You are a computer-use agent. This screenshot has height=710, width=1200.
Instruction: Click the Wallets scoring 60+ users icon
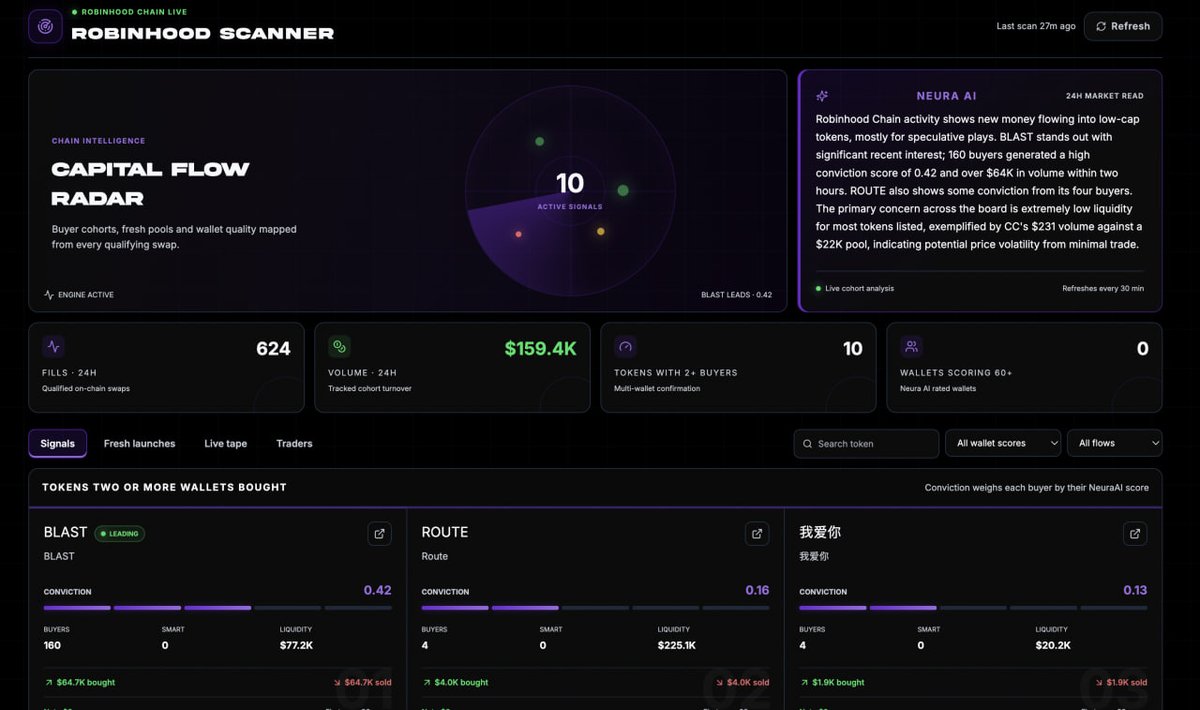click(911, 347)
